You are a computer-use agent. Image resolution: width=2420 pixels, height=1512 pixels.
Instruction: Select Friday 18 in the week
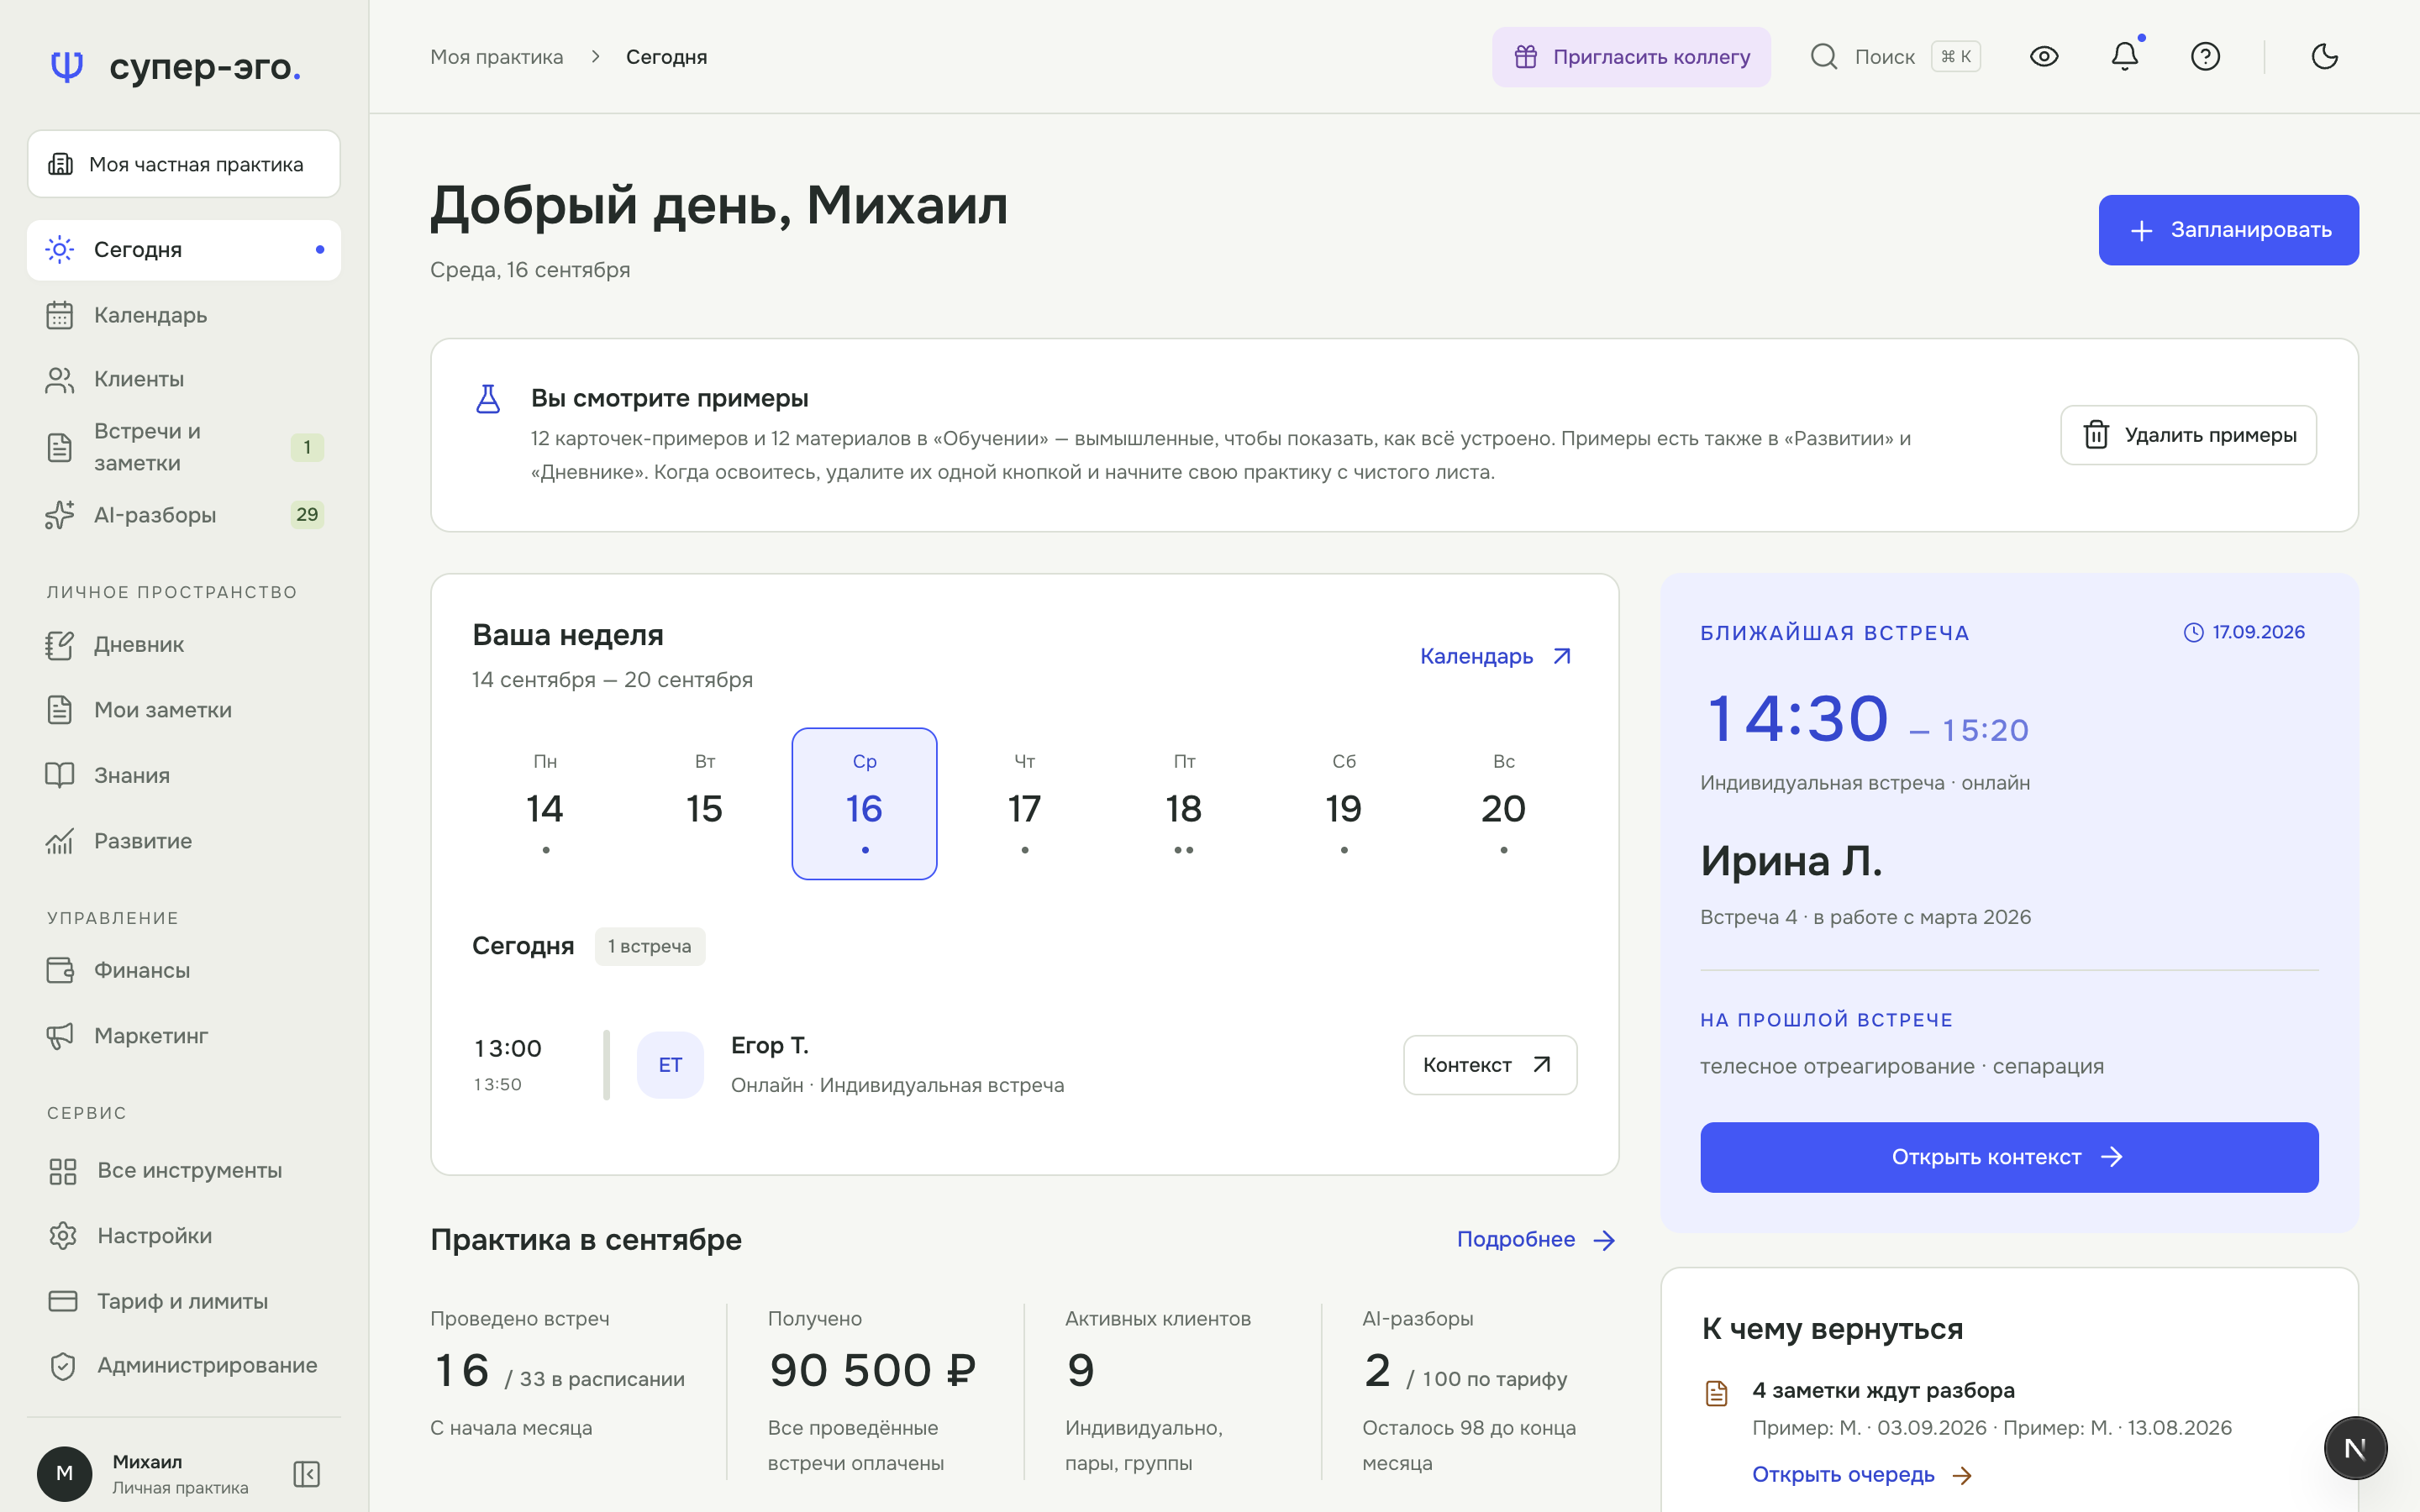click(1184, 804)
